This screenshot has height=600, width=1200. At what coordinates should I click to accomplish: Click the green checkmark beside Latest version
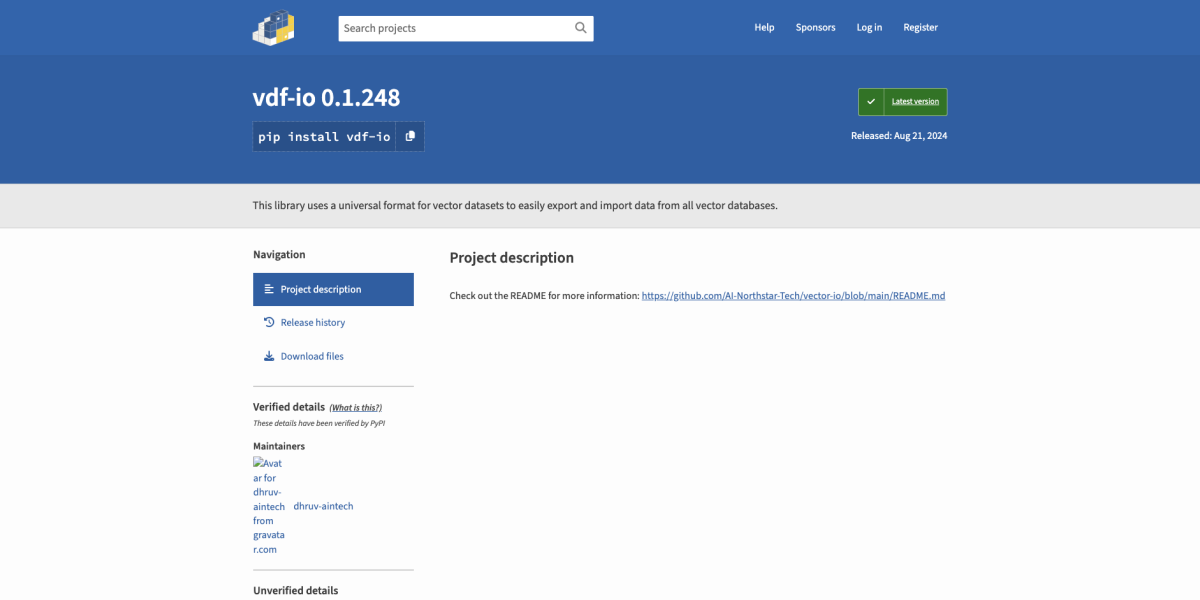tap(871, 102)
